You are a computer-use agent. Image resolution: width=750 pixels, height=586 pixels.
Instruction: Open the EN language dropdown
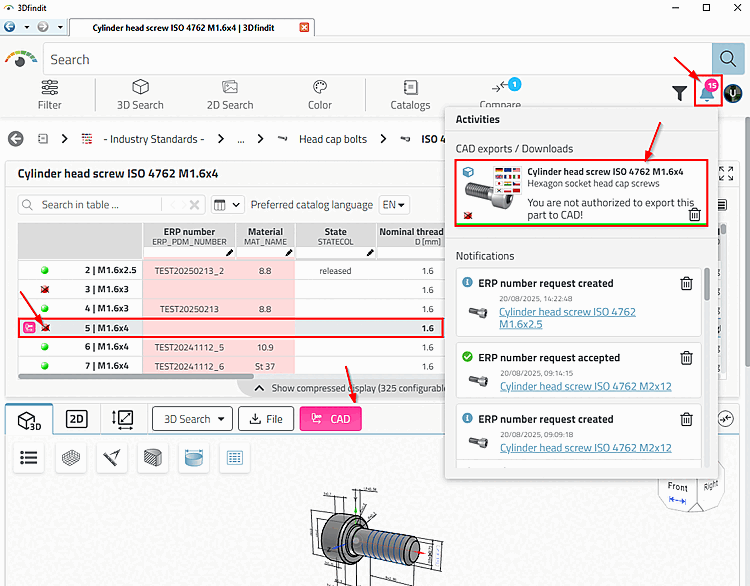click(394, 205)
